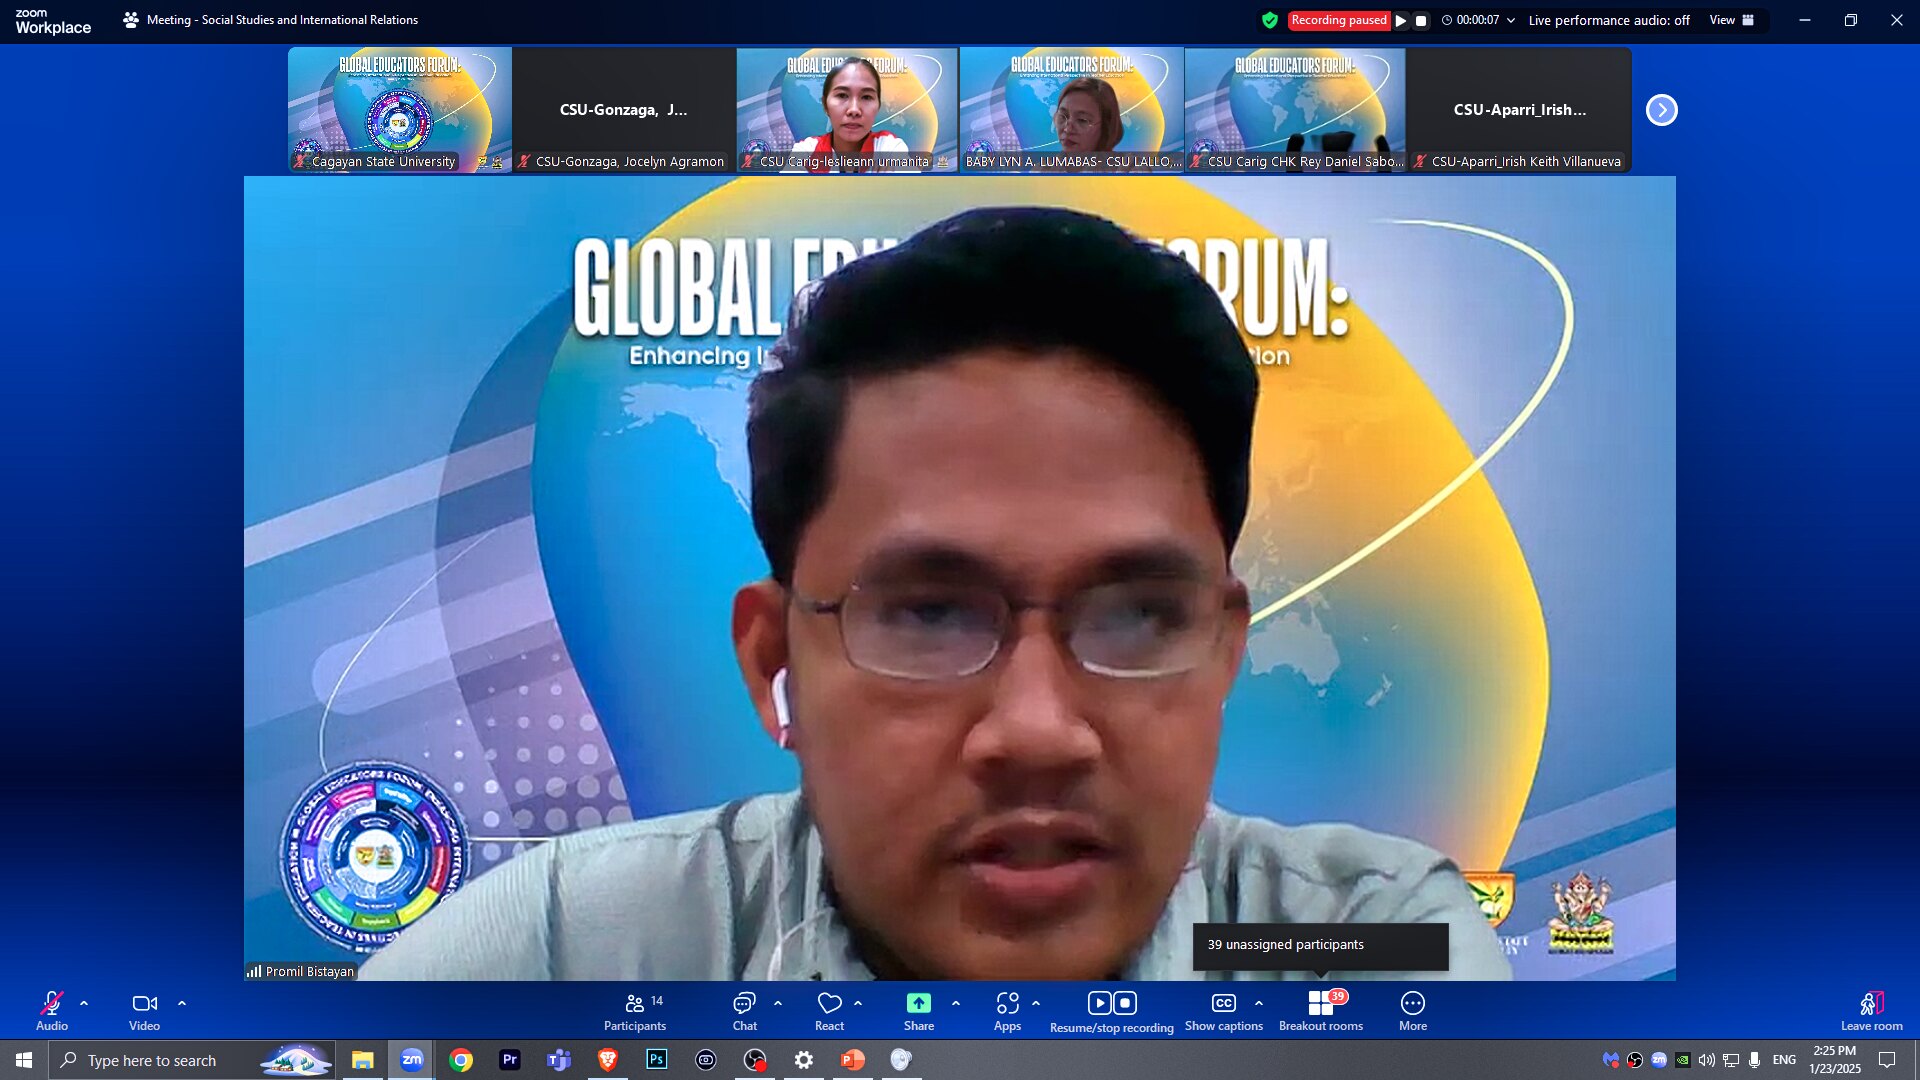Open the React heart menu
1920x1080 pixels.
click(829, 1011)
